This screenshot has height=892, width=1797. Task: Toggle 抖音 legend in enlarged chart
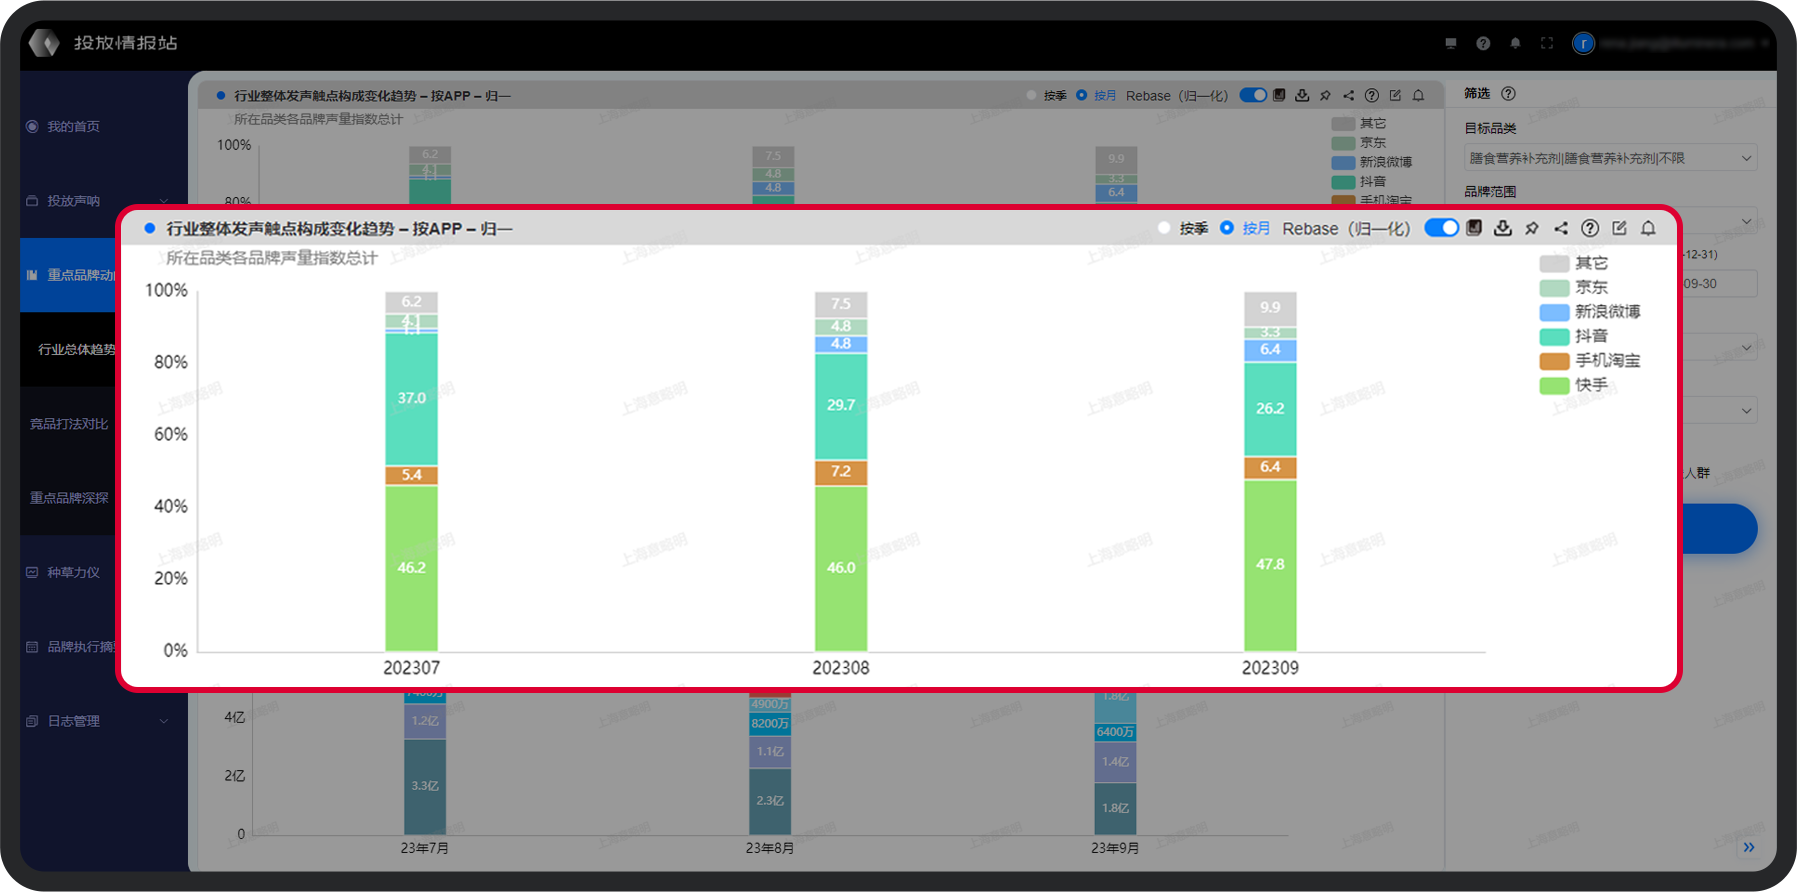click(1574, 336)
